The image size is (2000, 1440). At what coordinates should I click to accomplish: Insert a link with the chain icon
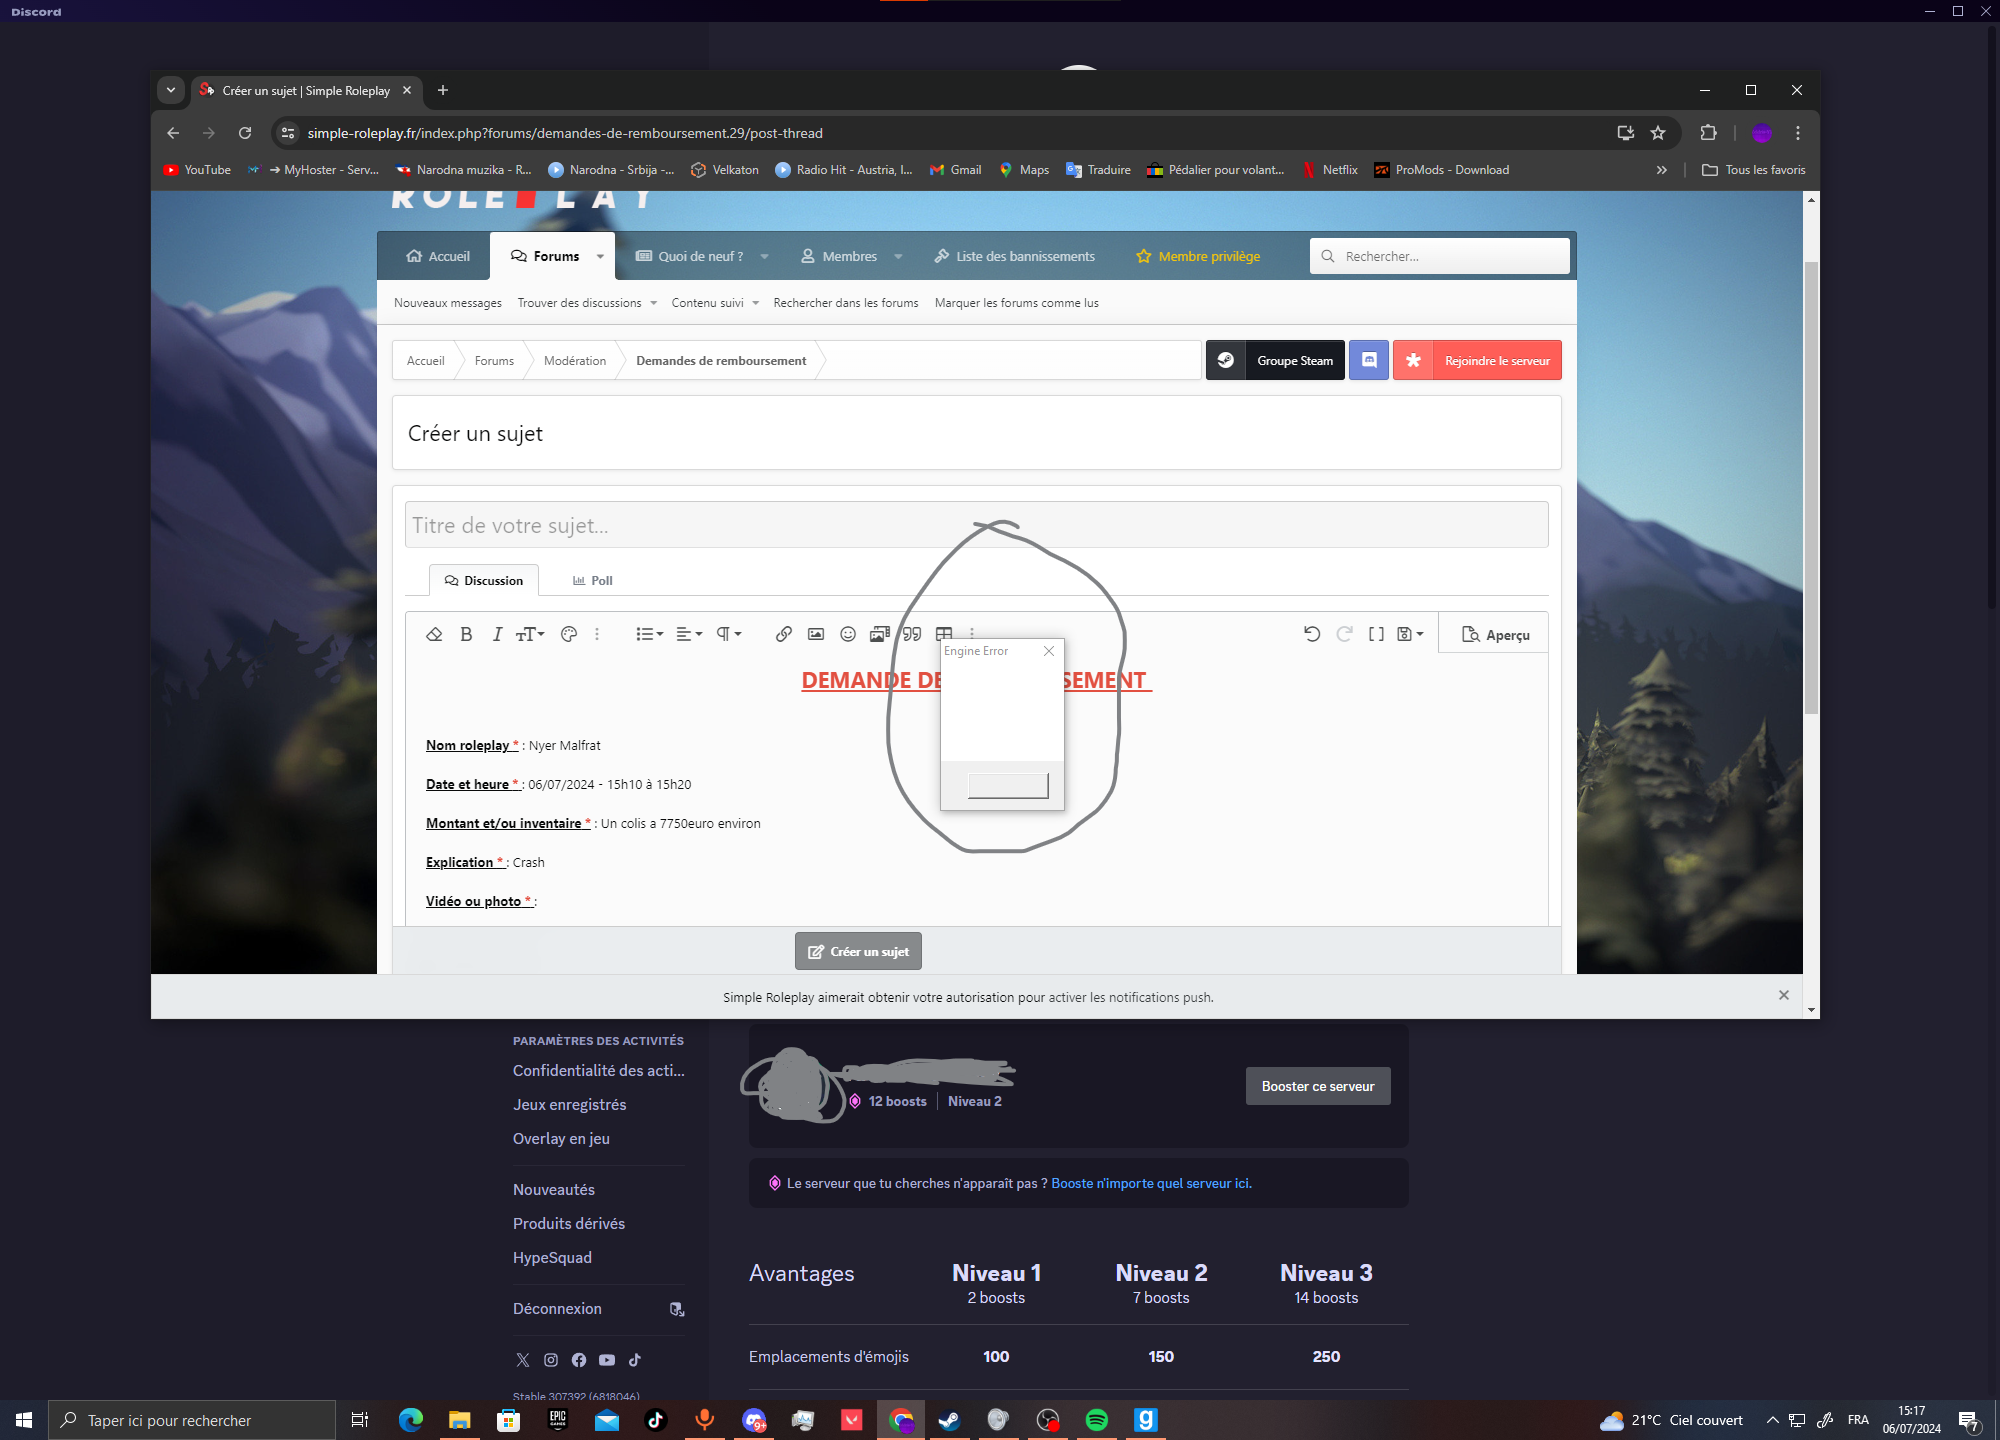(784, 634)
